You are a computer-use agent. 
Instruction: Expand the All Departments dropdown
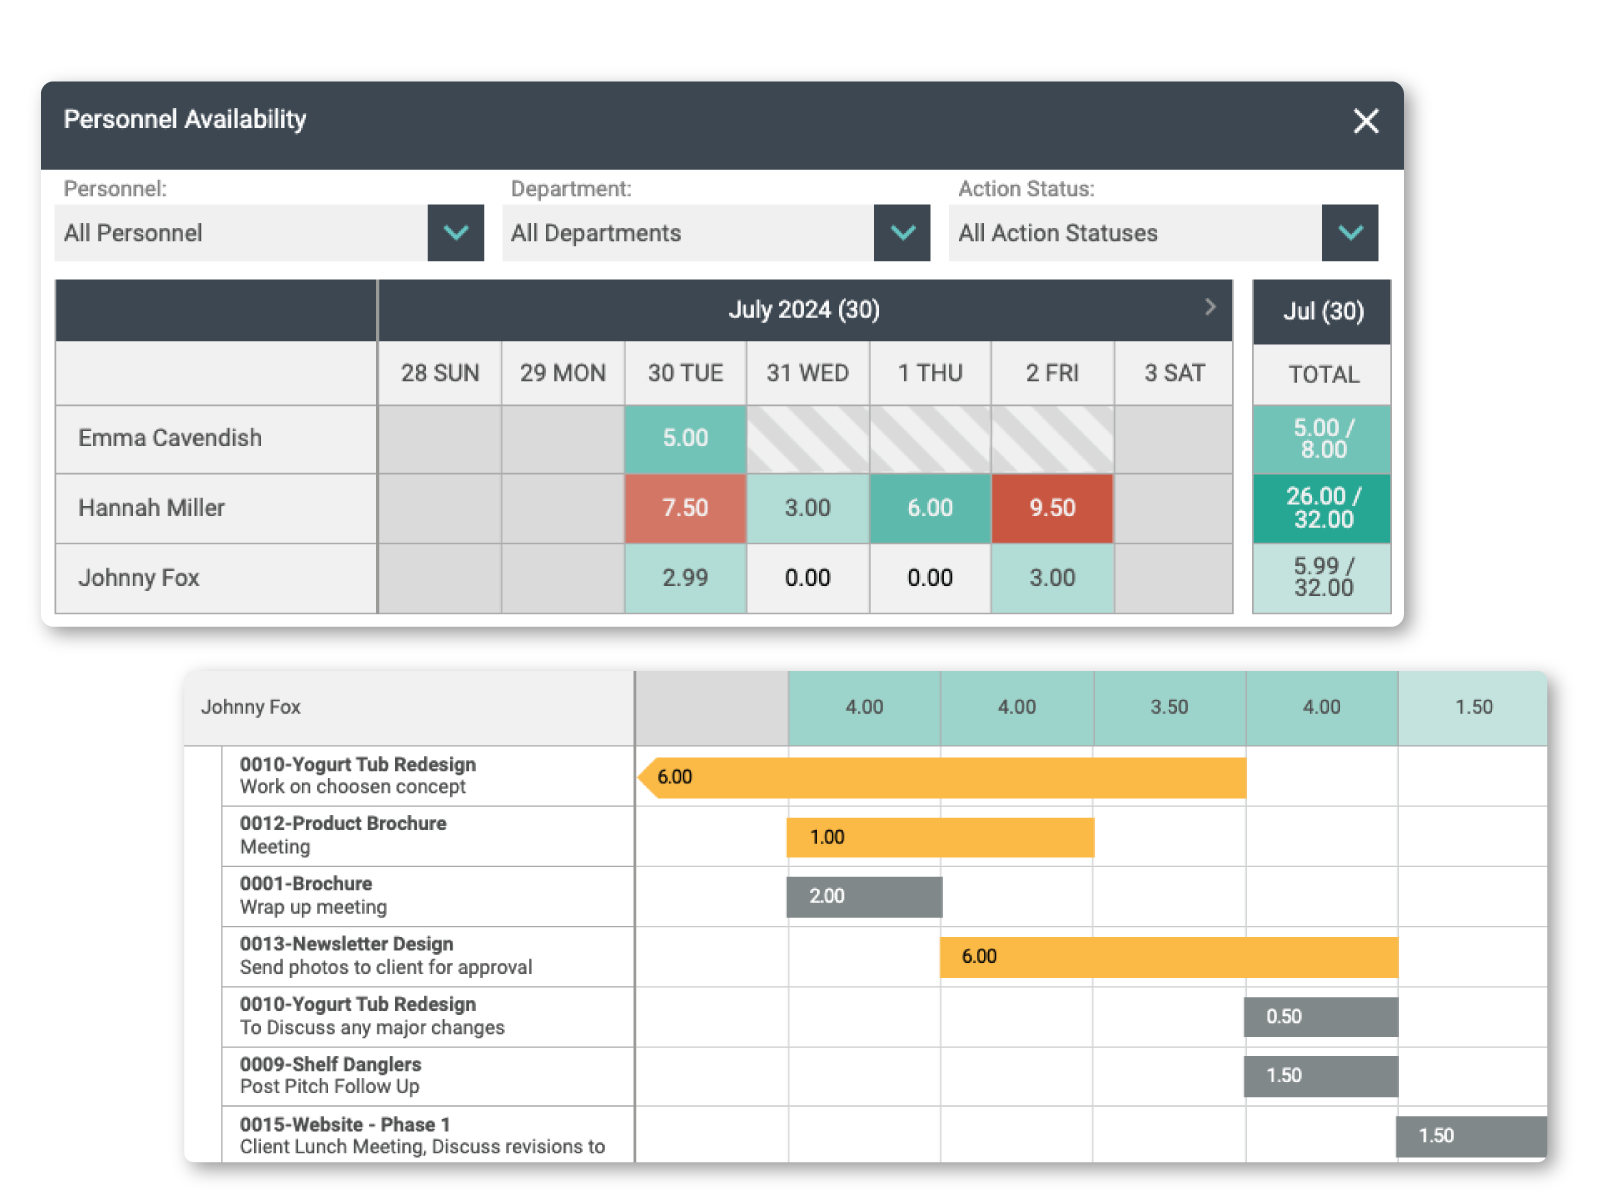pos(901,233)
